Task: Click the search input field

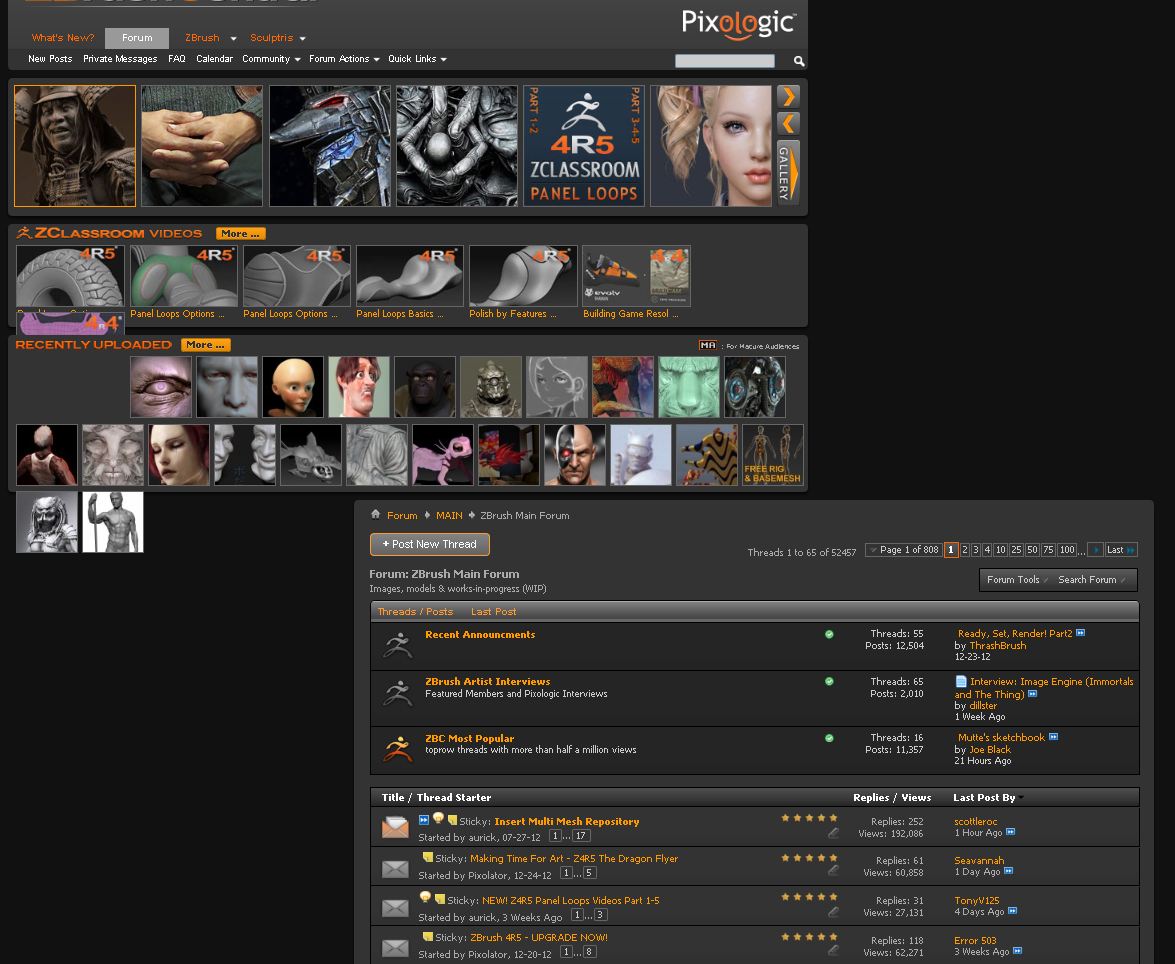Action: (725, 61)
